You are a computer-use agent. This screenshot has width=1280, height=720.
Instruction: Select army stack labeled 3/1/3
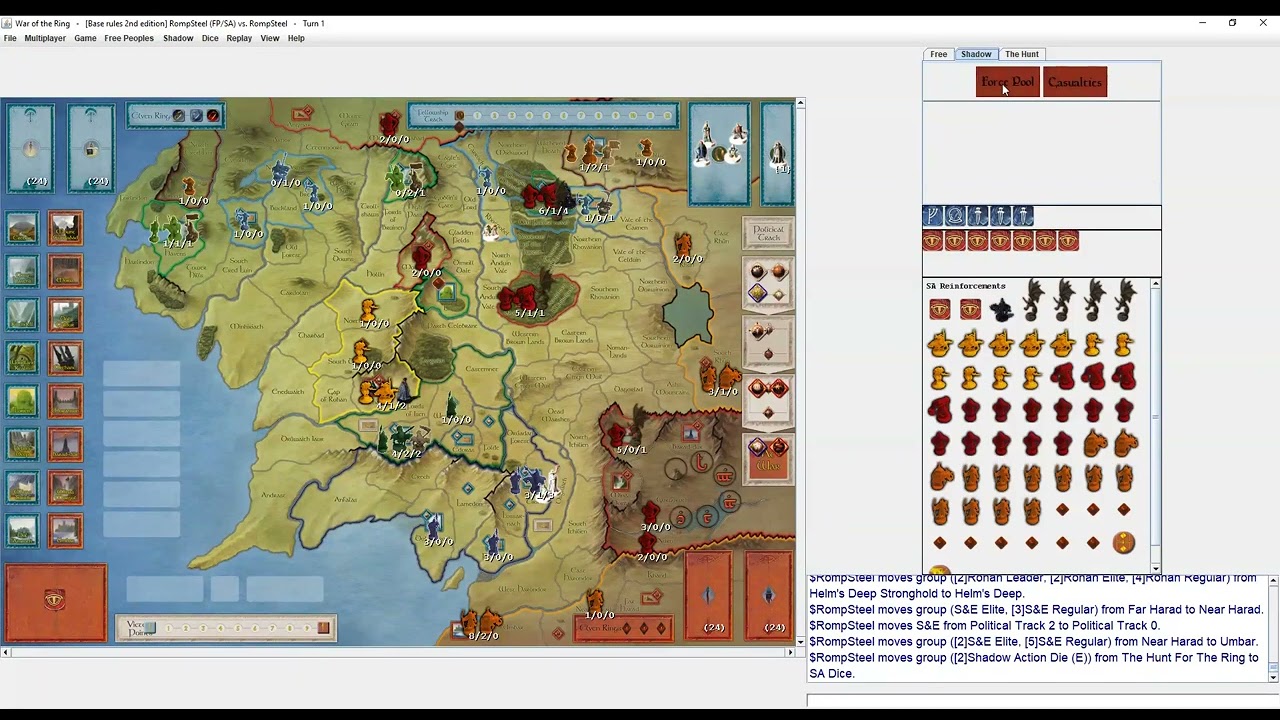pos(536,484)
